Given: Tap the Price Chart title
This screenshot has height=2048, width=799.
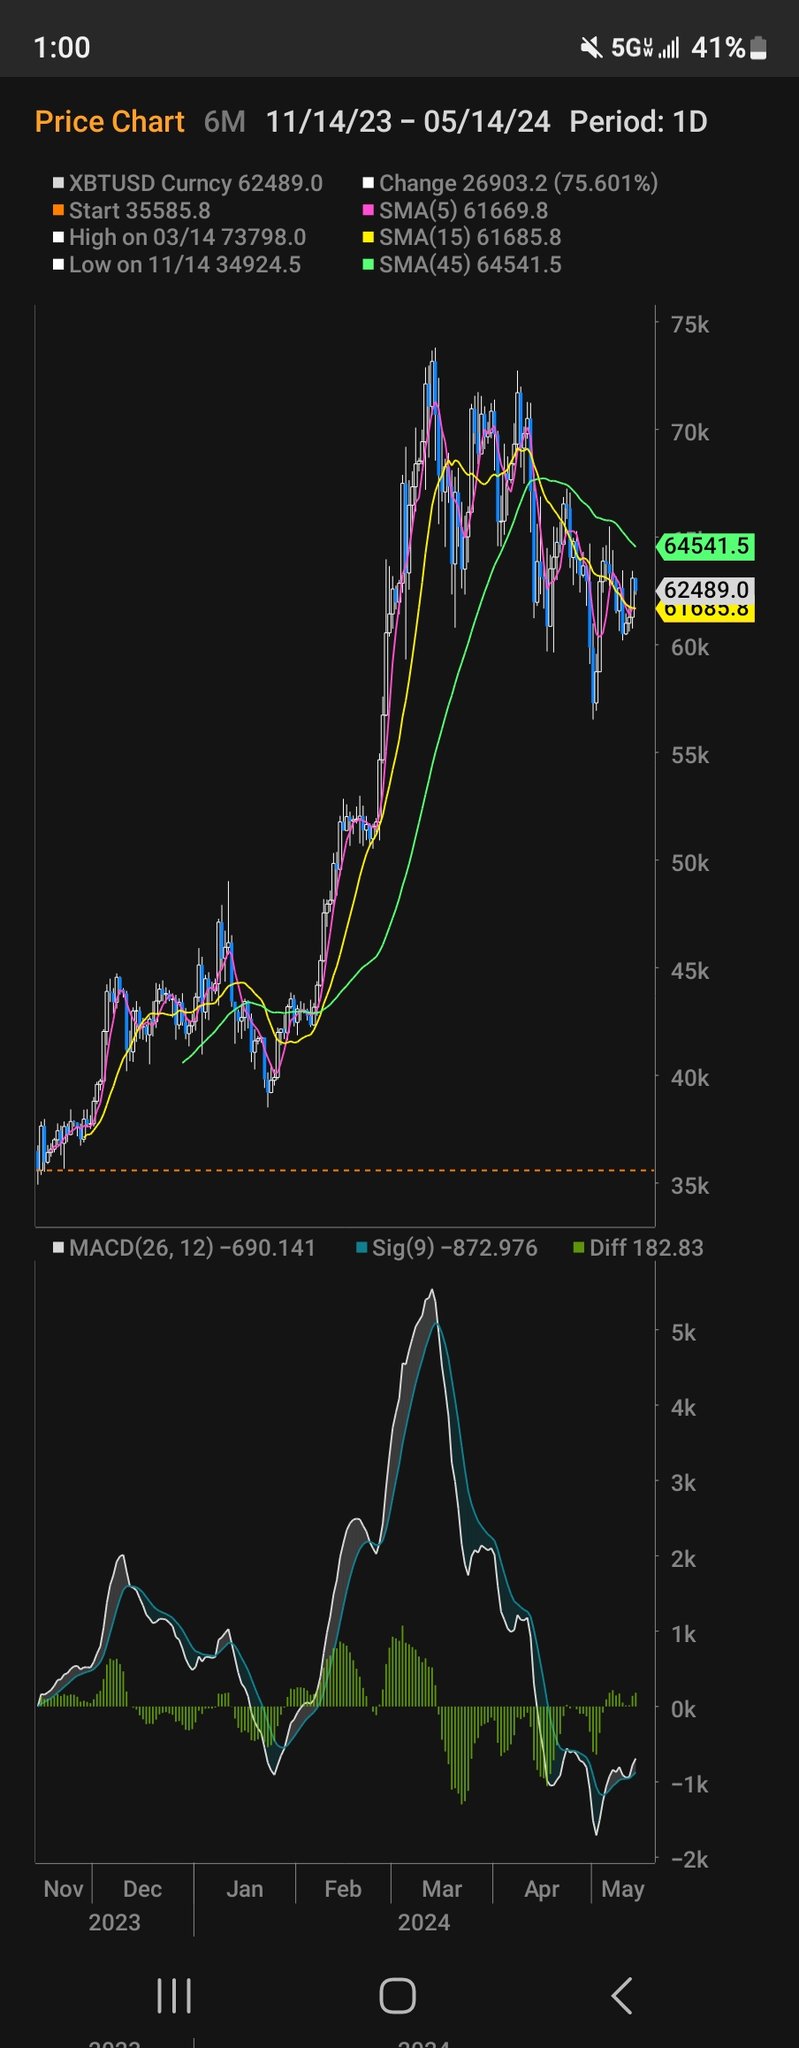Looking at the screenshot, I should tap(109, 122).
